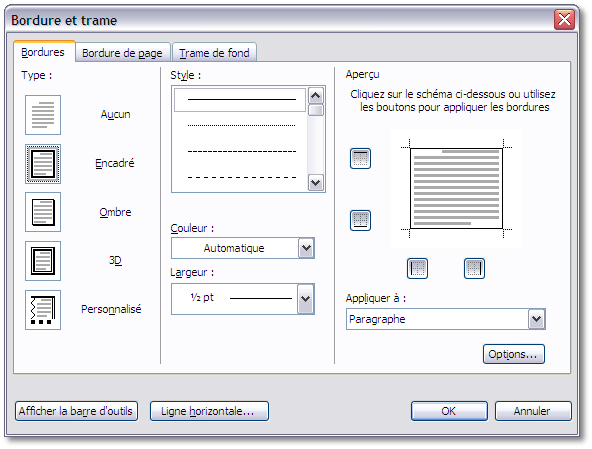592x449 pixels.
Task: Select the dotted line style in list
Action: click(241, 125)
